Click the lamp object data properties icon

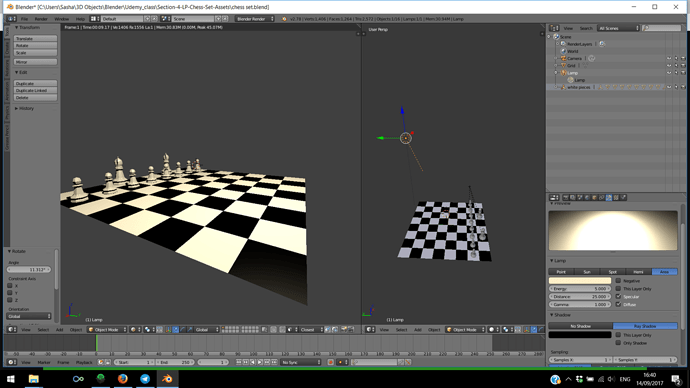609,198
